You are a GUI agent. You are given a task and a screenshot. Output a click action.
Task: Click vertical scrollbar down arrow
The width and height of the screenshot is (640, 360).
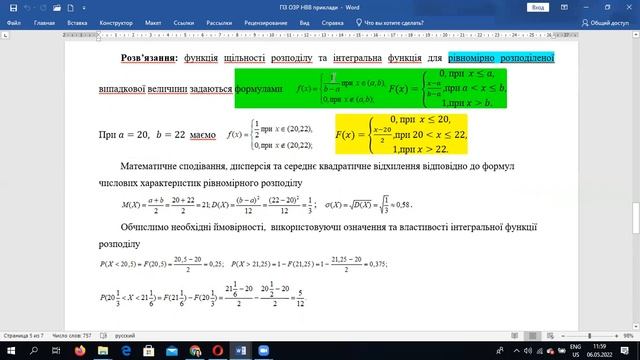click(636, 326)
